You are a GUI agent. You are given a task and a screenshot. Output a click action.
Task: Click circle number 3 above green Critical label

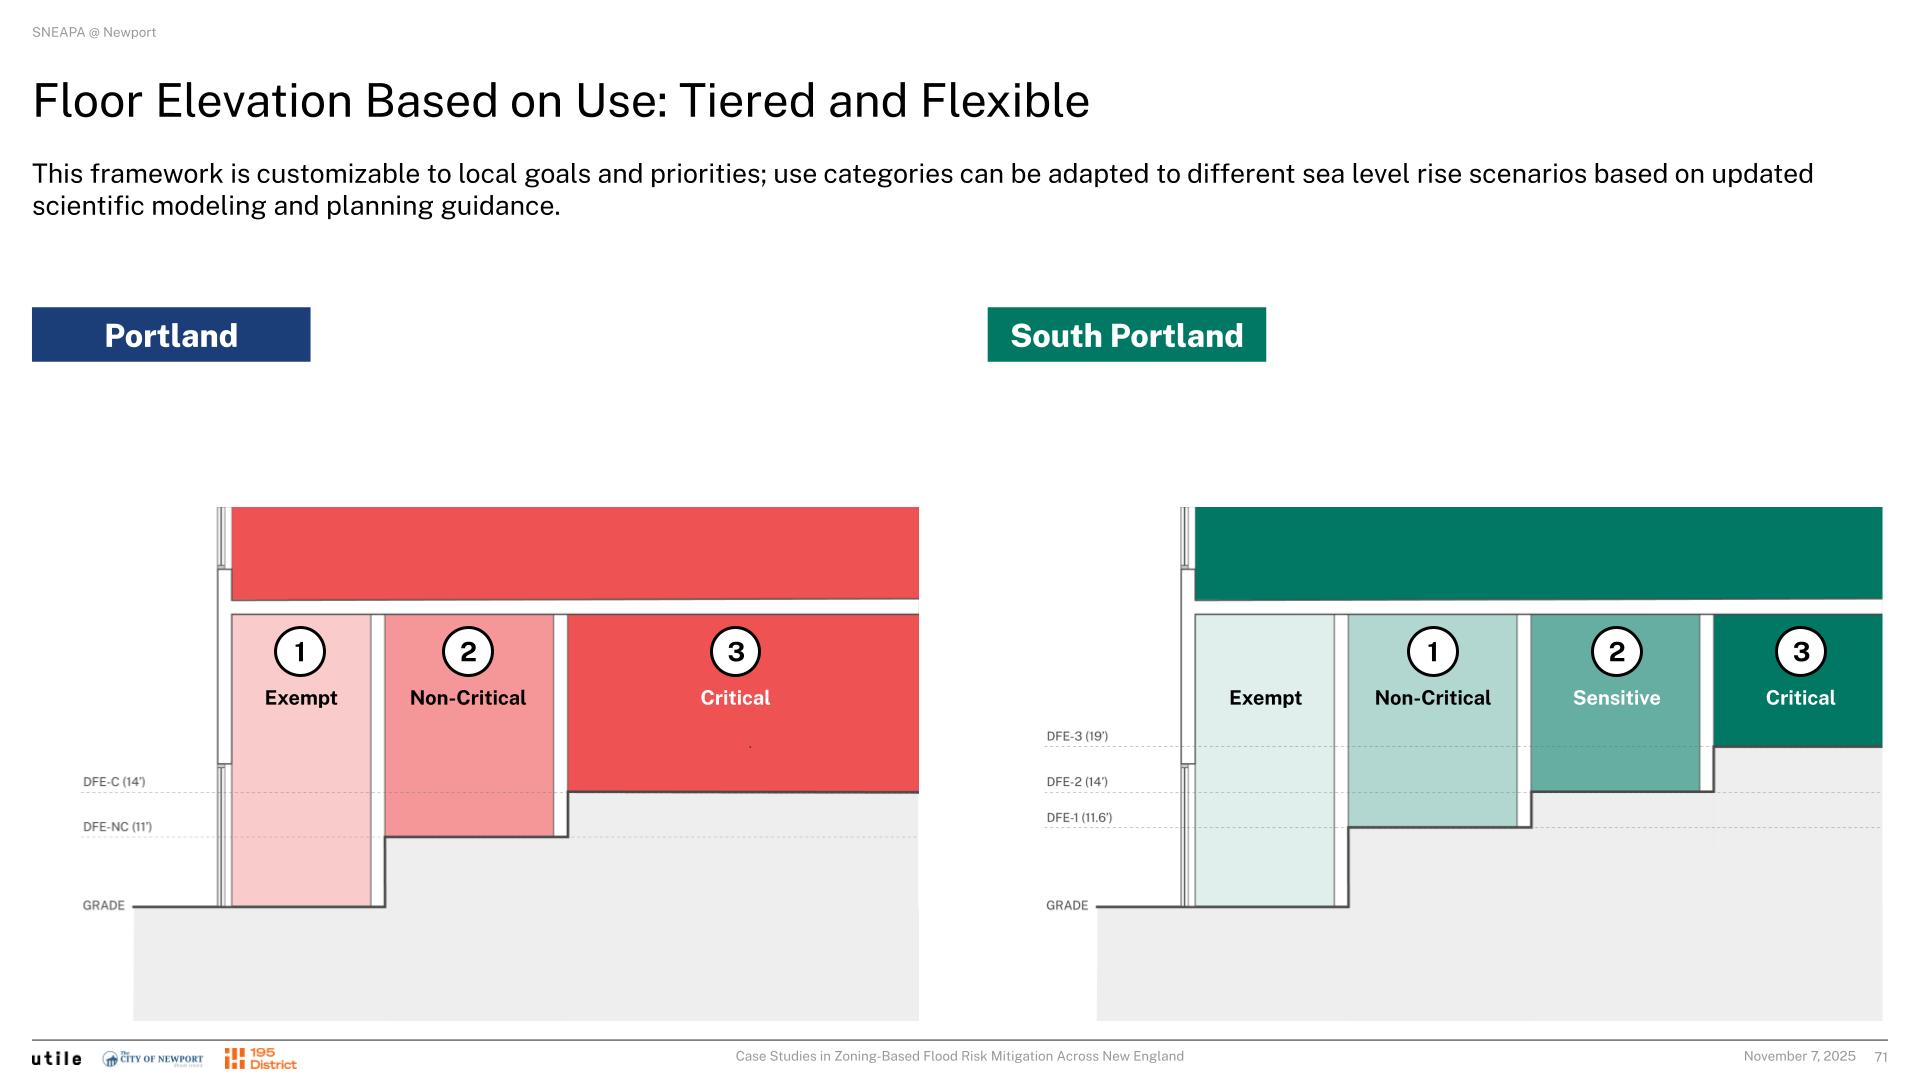click(1800, 652)
